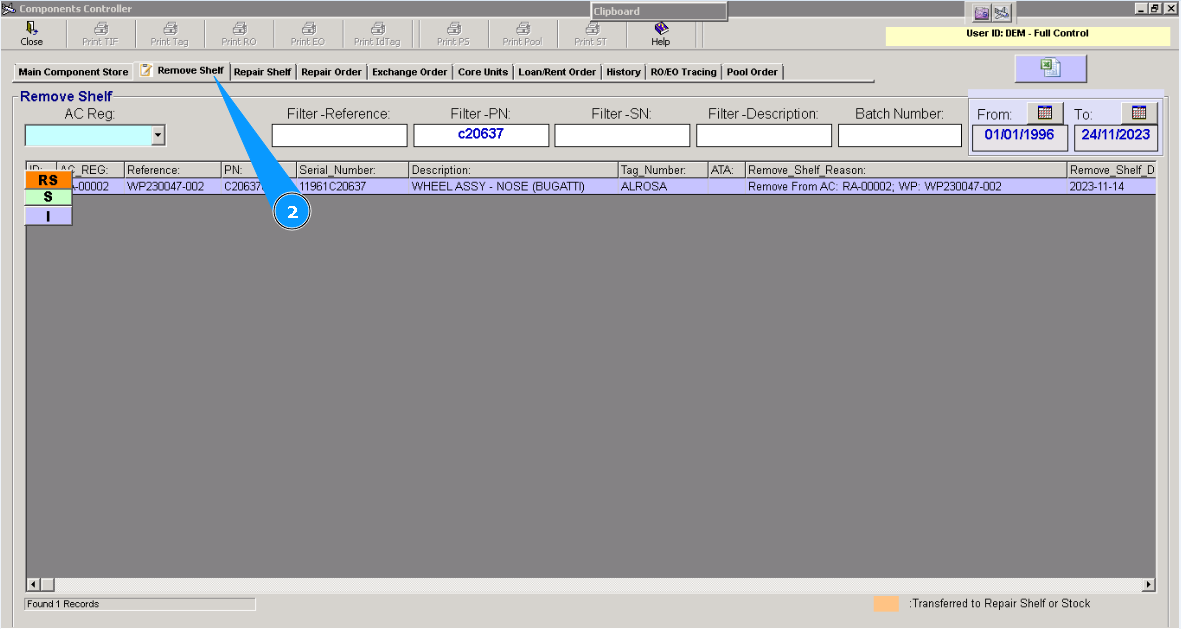Image resolution: width=1181 pixels, height=630 pixels.
Task: Click the Print Pool printer icon
Action: coord(523,29)
